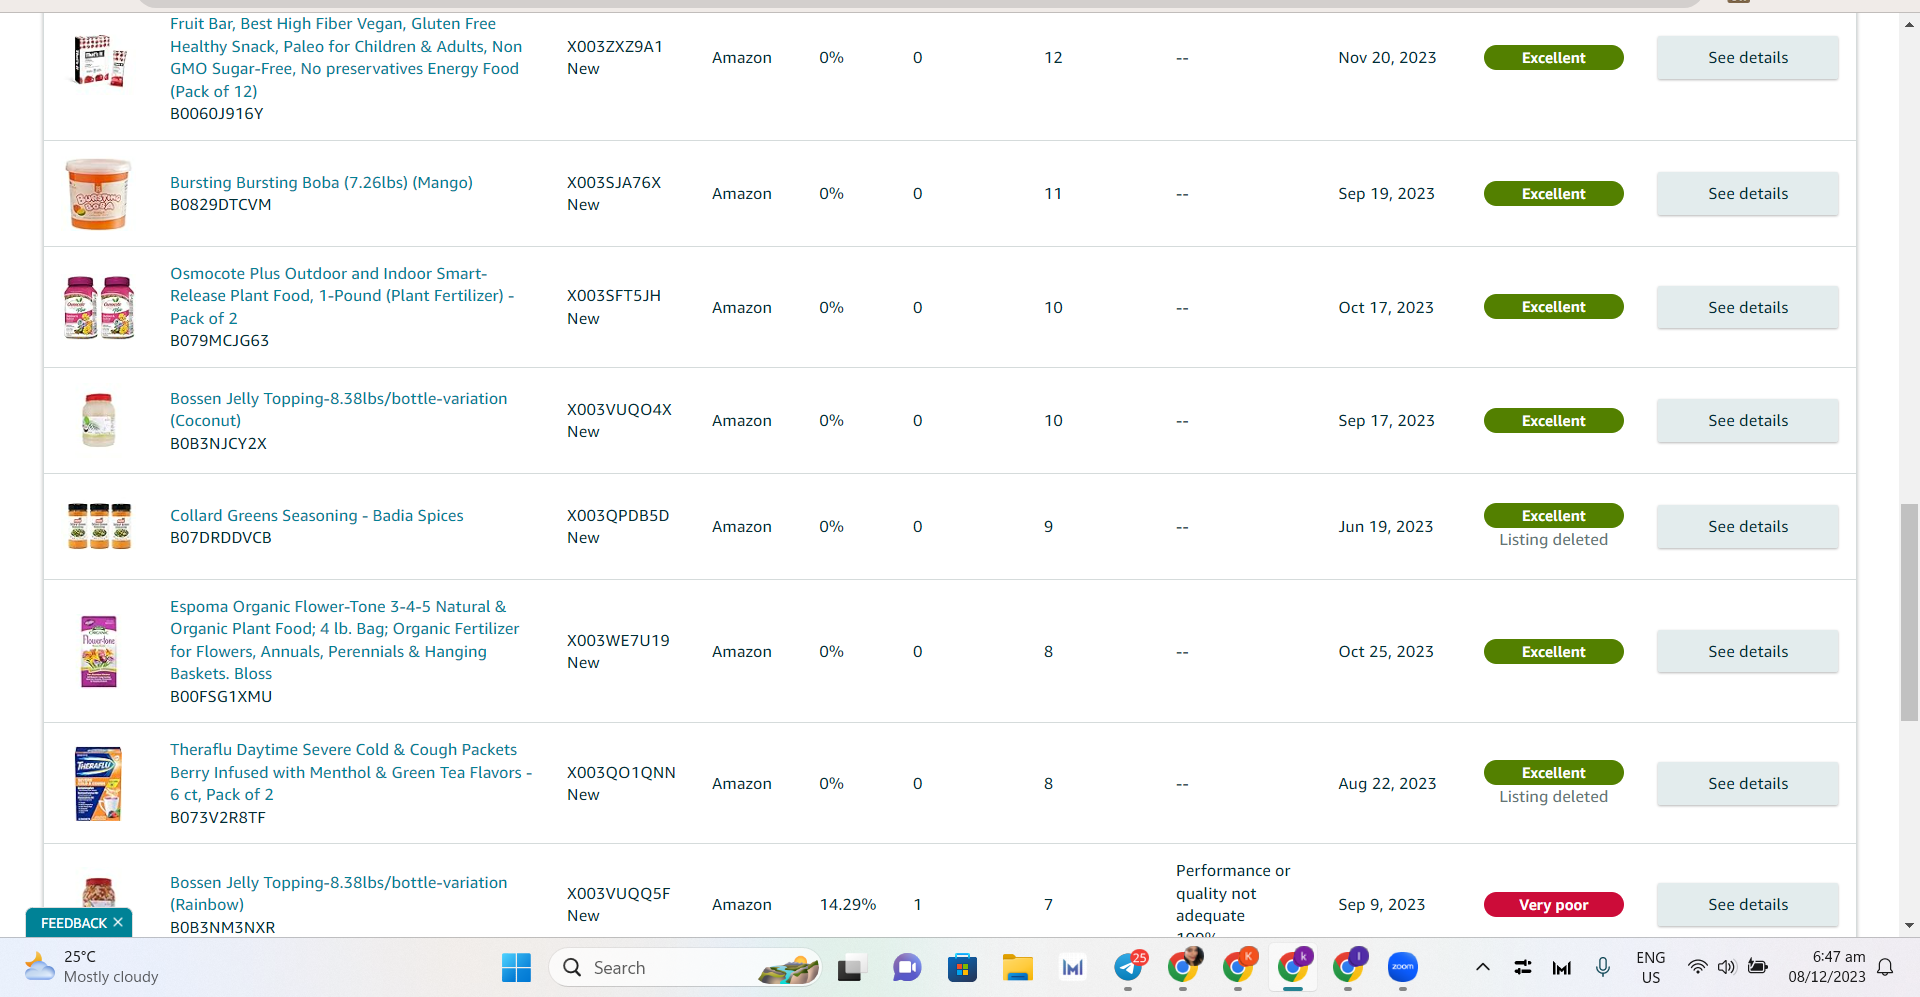This screenshot has height=997, width=1920.
Task: Select FNSKU text X003ZXZ9A1
Action: click(x=615, y=47)
